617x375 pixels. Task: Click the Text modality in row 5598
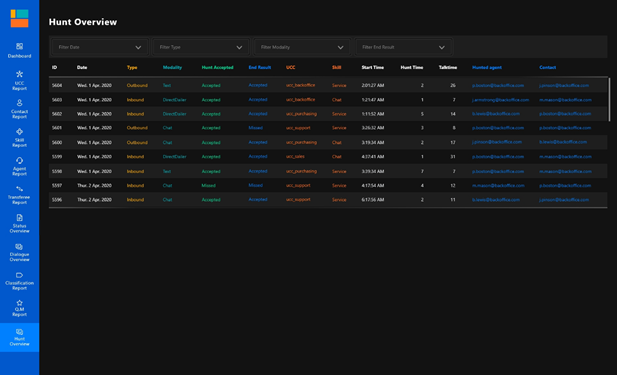click(x=167, y=171)
